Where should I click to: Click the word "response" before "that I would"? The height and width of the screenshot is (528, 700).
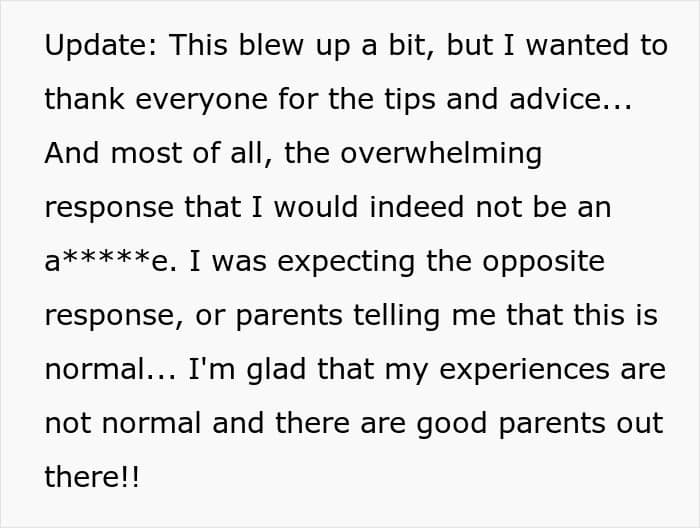109,209
